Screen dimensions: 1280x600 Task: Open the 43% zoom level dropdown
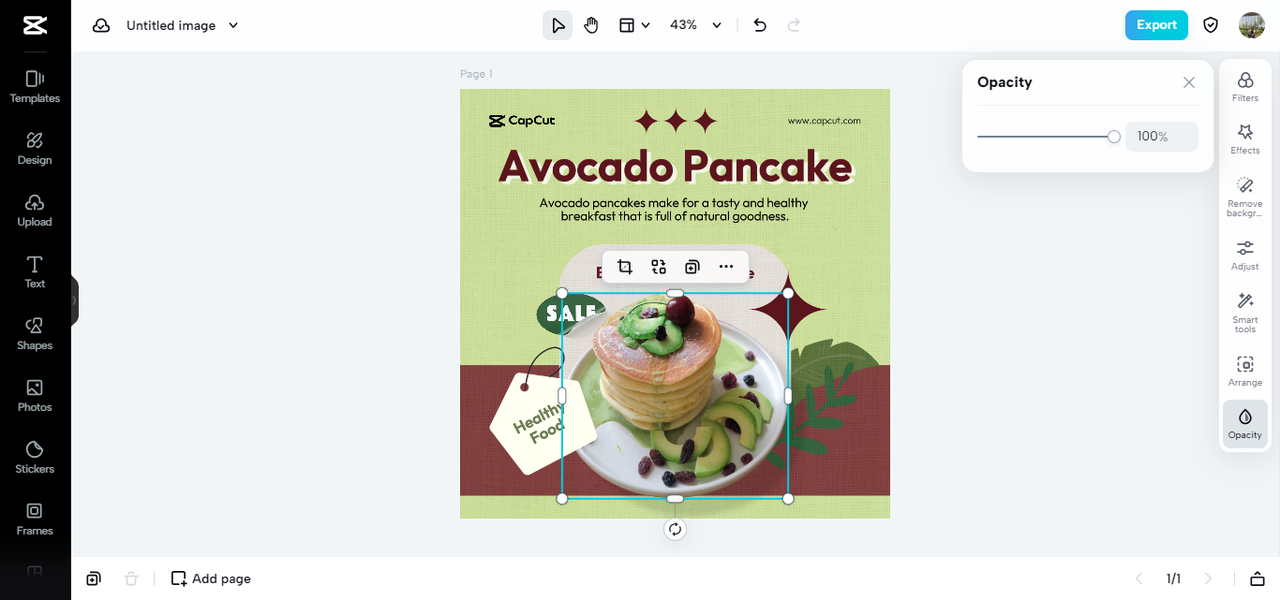pyautogui.click(x=696, y=25)
